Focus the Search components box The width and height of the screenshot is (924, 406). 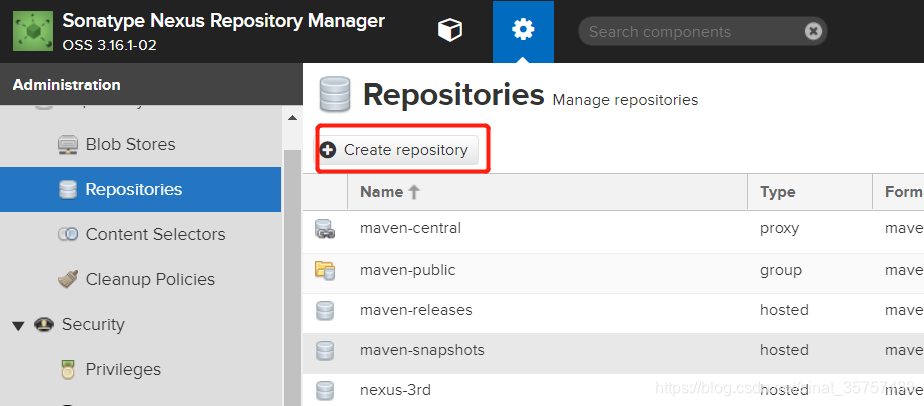coord(695,31)
